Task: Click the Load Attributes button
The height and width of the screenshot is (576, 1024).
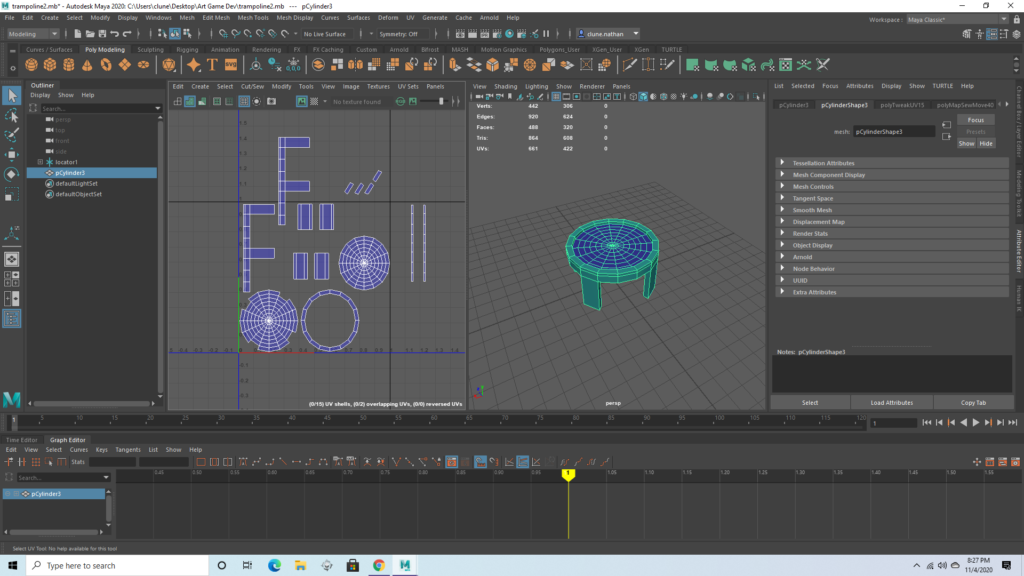Action: pos(891,402)
